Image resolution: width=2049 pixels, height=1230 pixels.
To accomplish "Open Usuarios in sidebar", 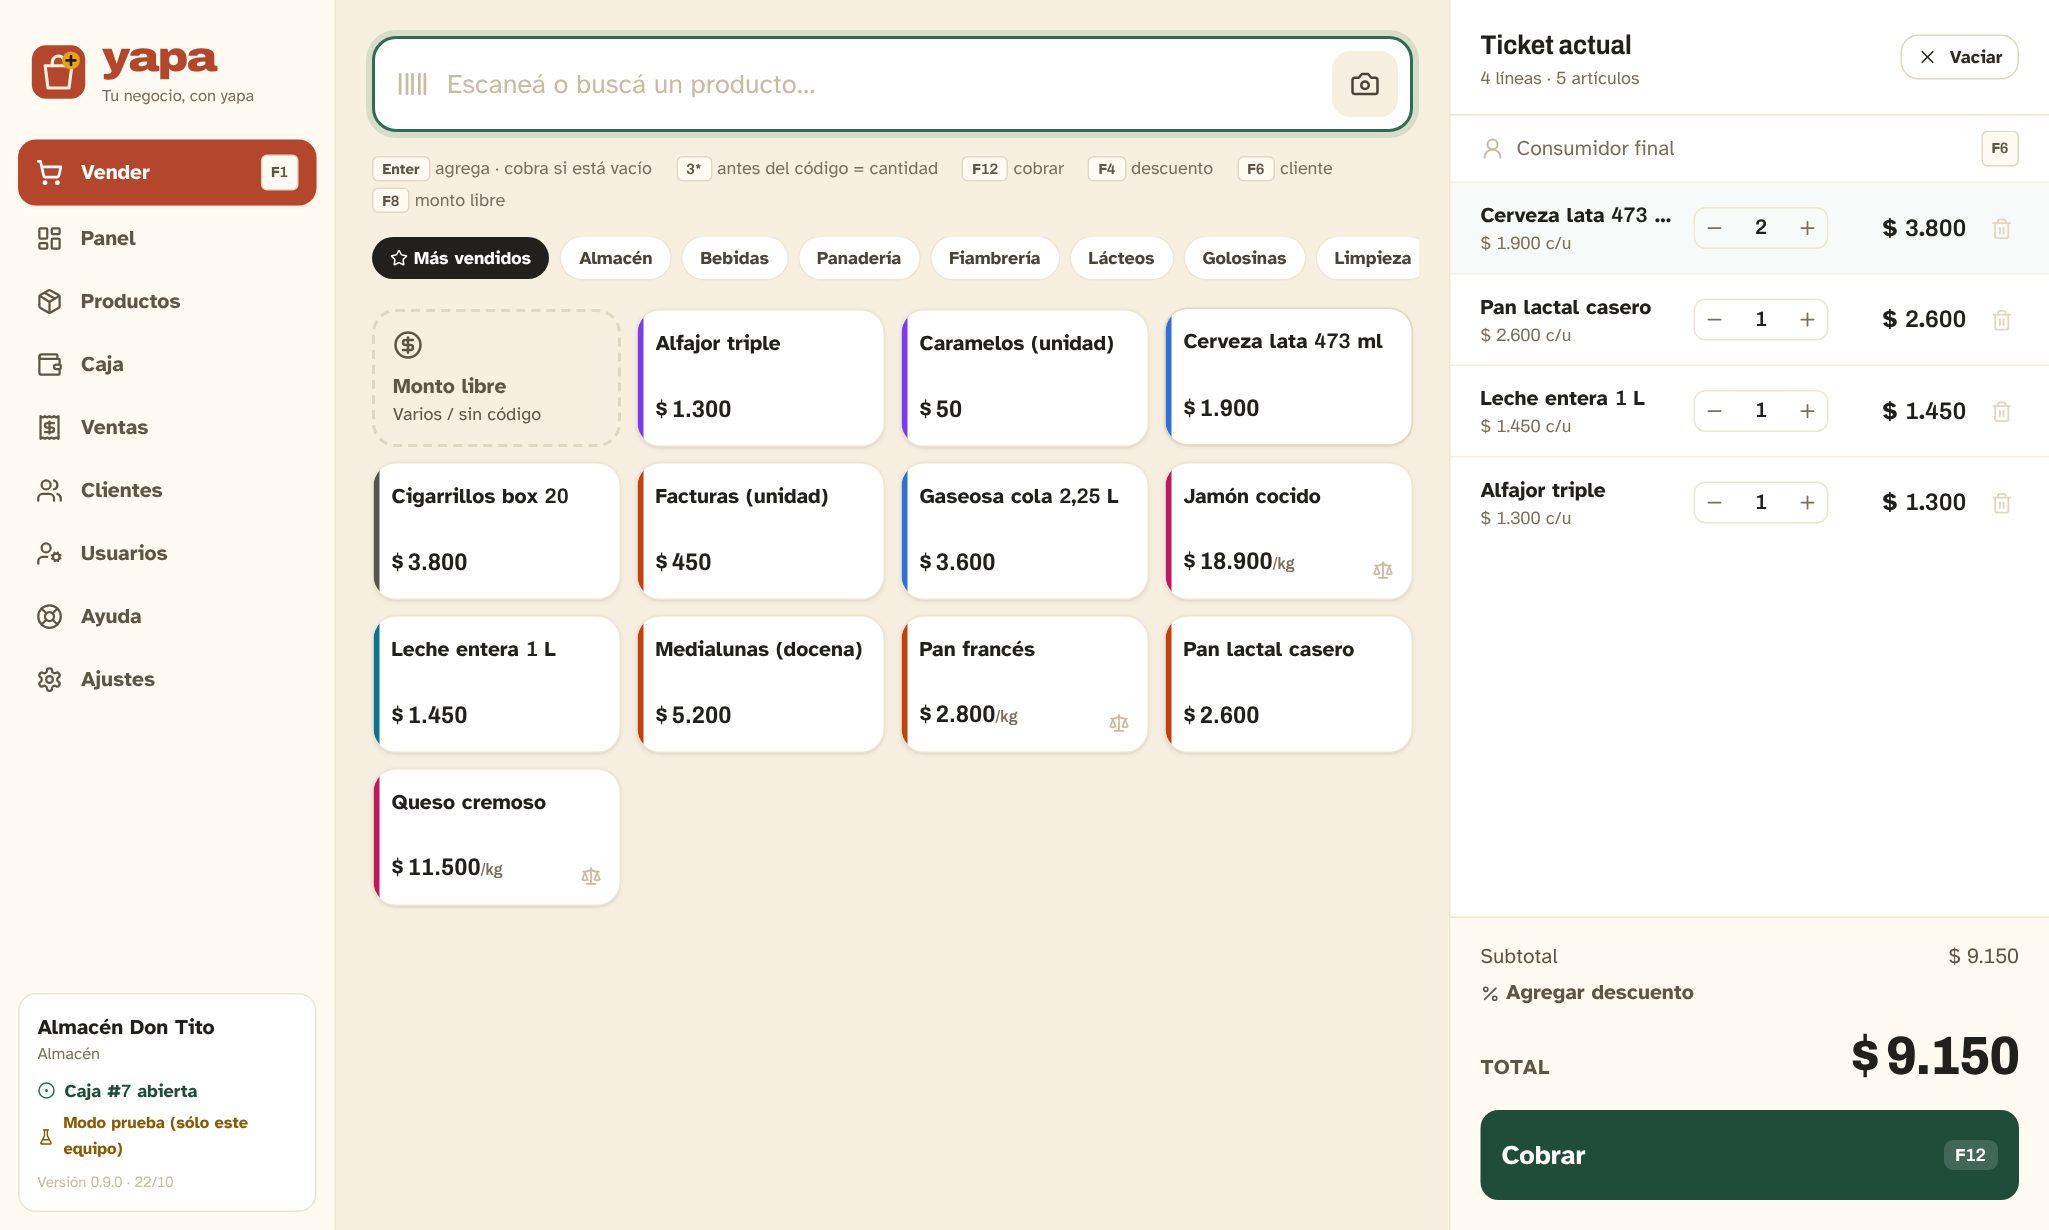I will pyautogui.click(x=167, y=553).
